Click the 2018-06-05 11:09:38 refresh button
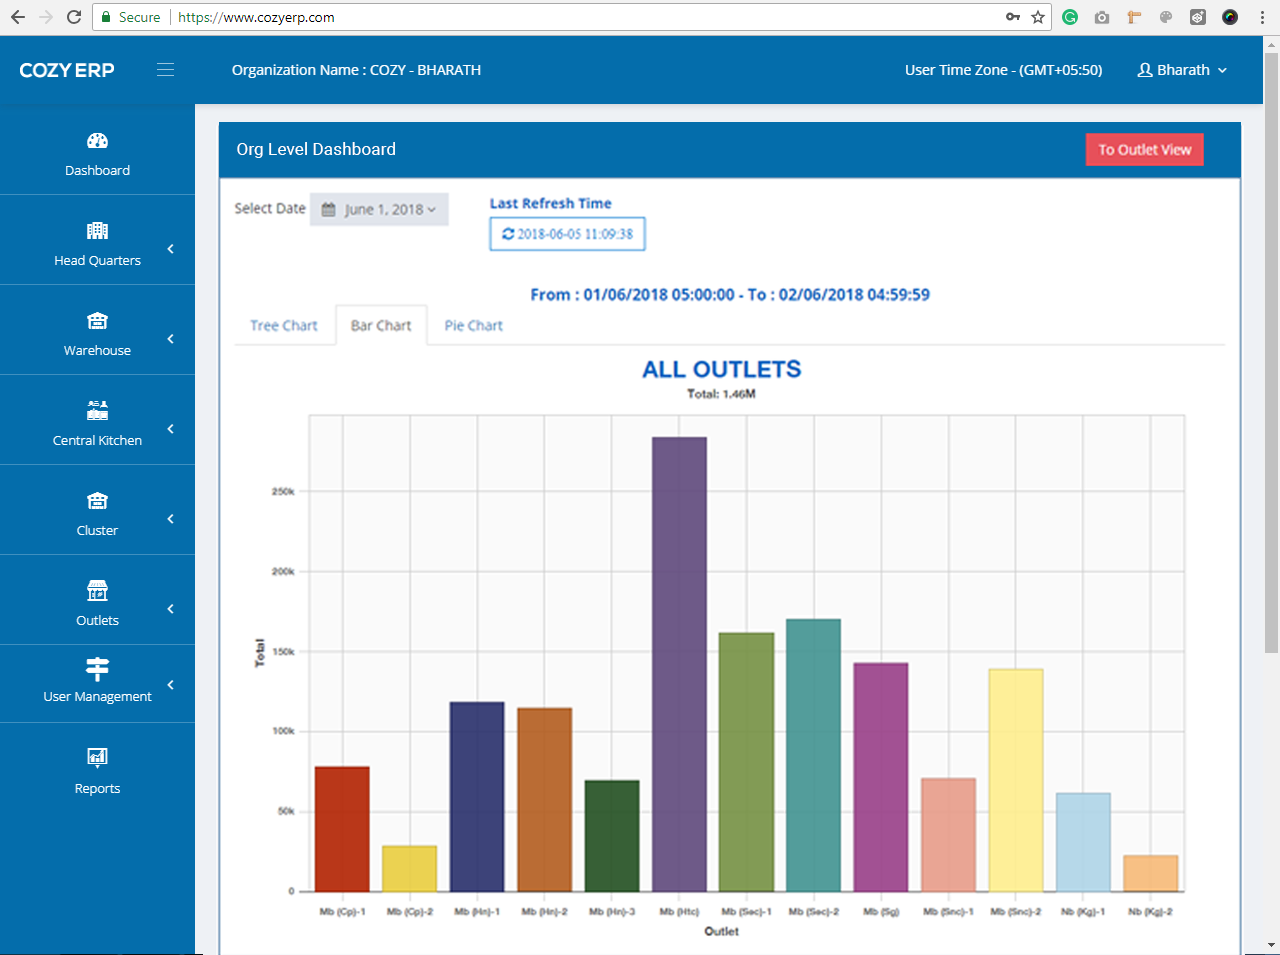Viewport: 1280px width, 955px height. click(x=568, y=234)
